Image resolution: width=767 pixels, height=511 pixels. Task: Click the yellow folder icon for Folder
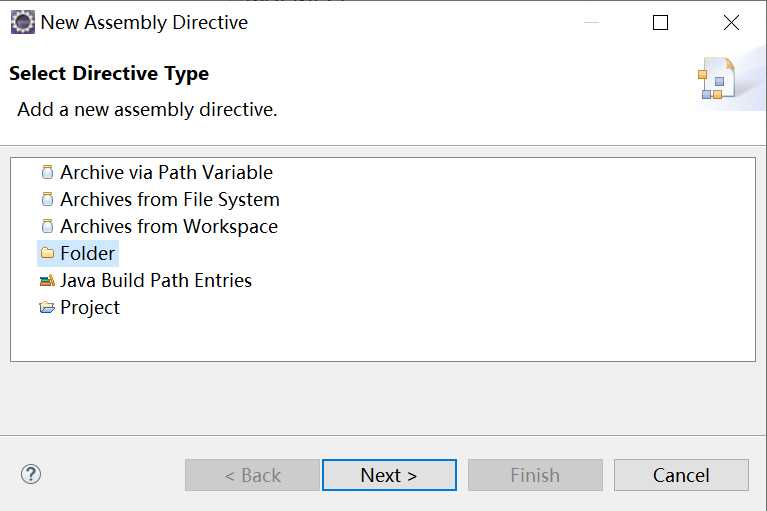coord(47,253)
